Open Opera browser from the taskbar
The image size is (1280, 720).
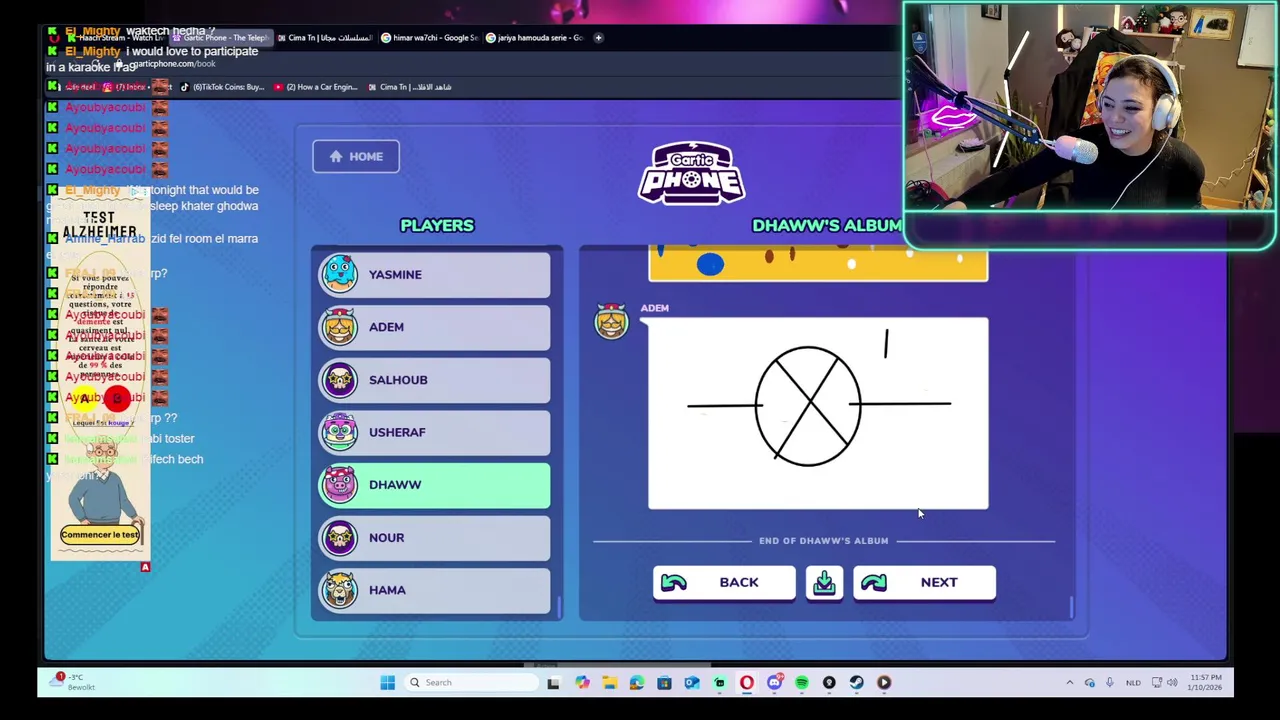coord(747,683)
